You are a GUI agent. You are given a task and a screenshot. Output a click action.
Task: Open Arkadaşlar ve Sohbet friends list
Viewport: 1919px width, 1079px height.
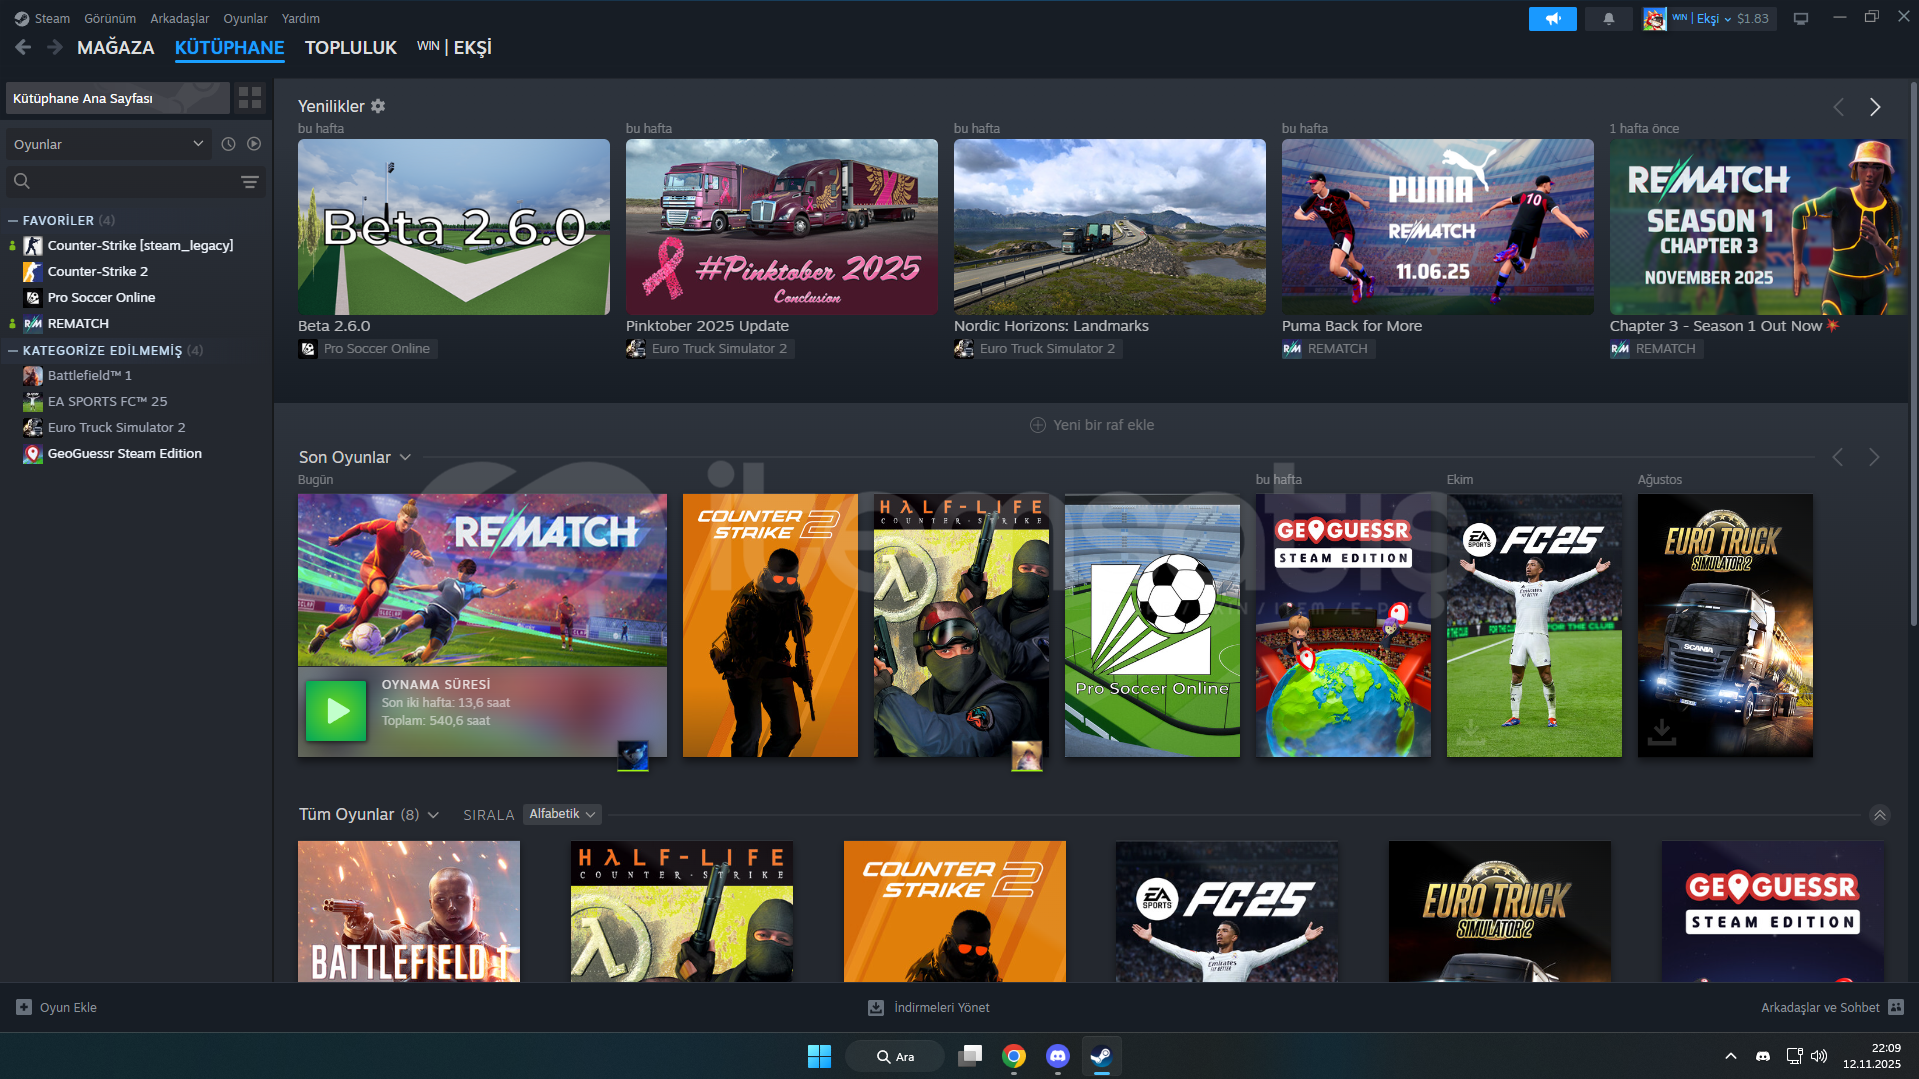1832,1007
